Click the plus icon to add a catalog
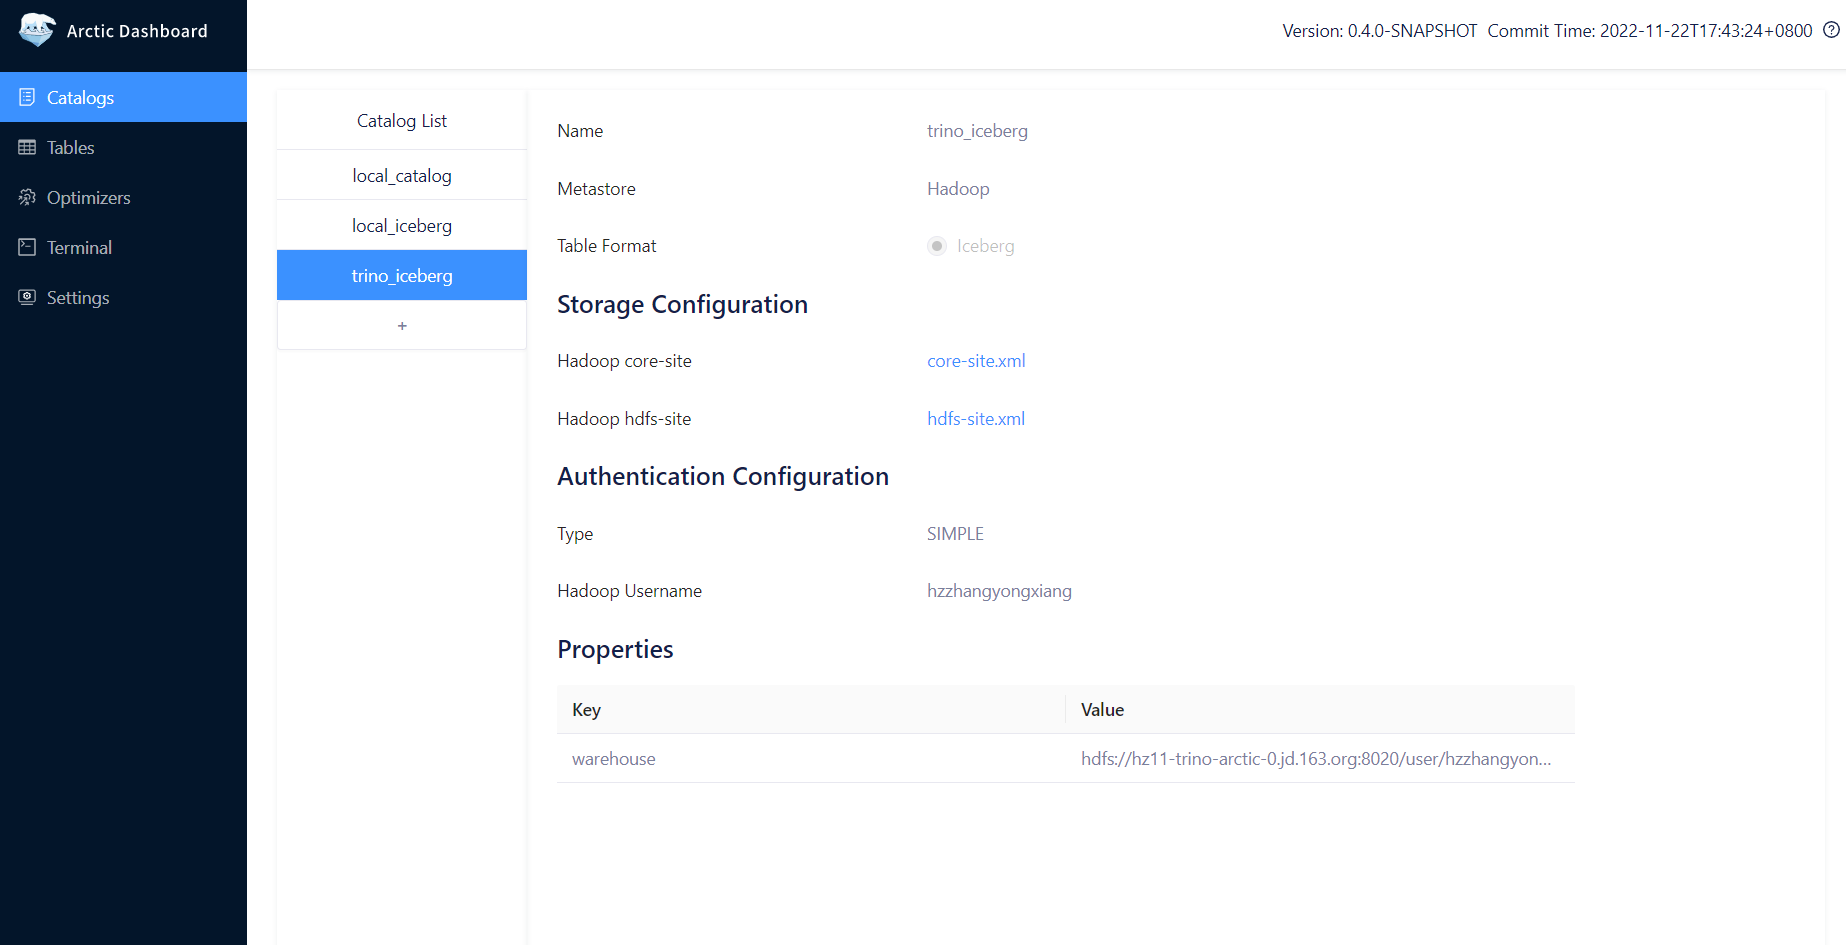 tap(401, 325)
